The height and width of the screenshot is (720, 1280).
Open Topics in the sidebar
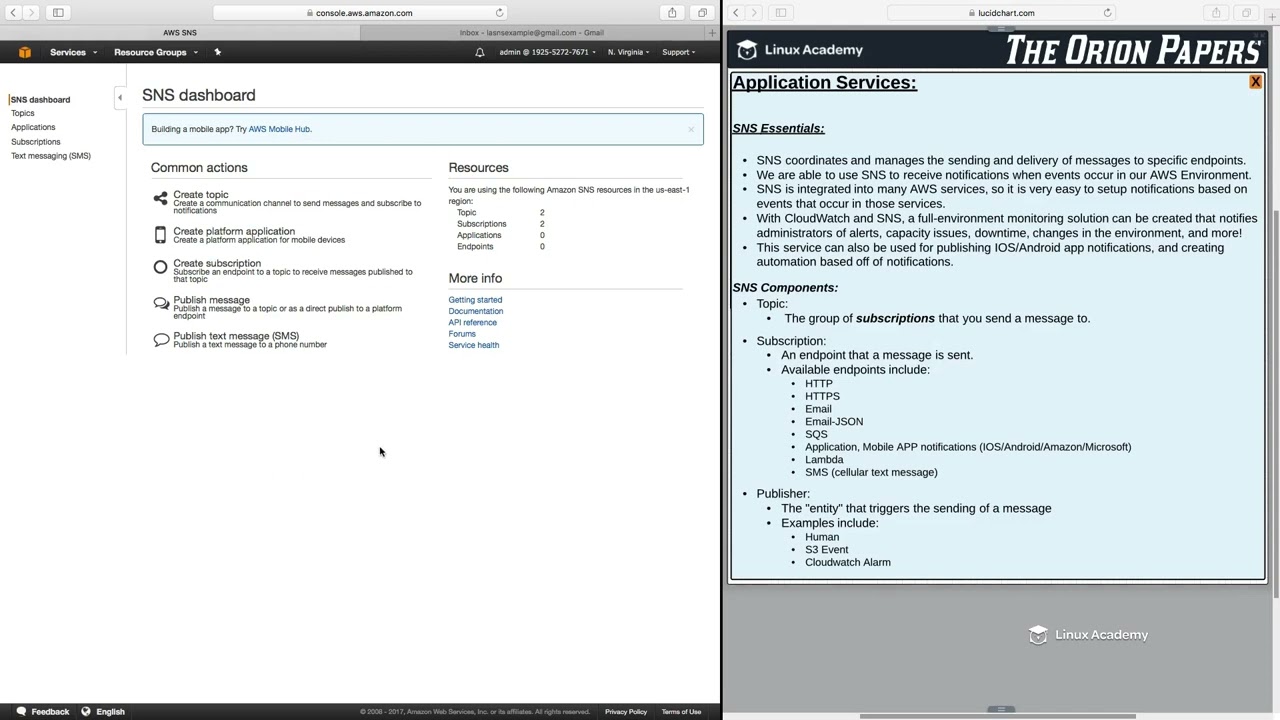pos(23,113)
